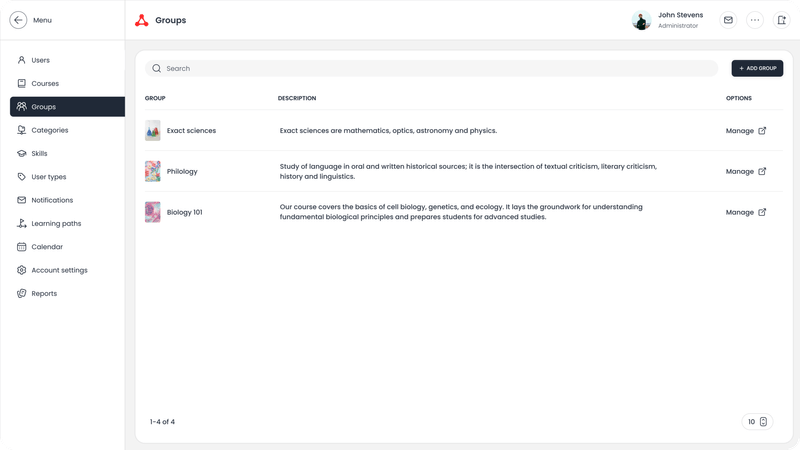Screen dimensions: 800x450
Task: Select Categories in the sidebar
Action: click(x=49, y=130)
